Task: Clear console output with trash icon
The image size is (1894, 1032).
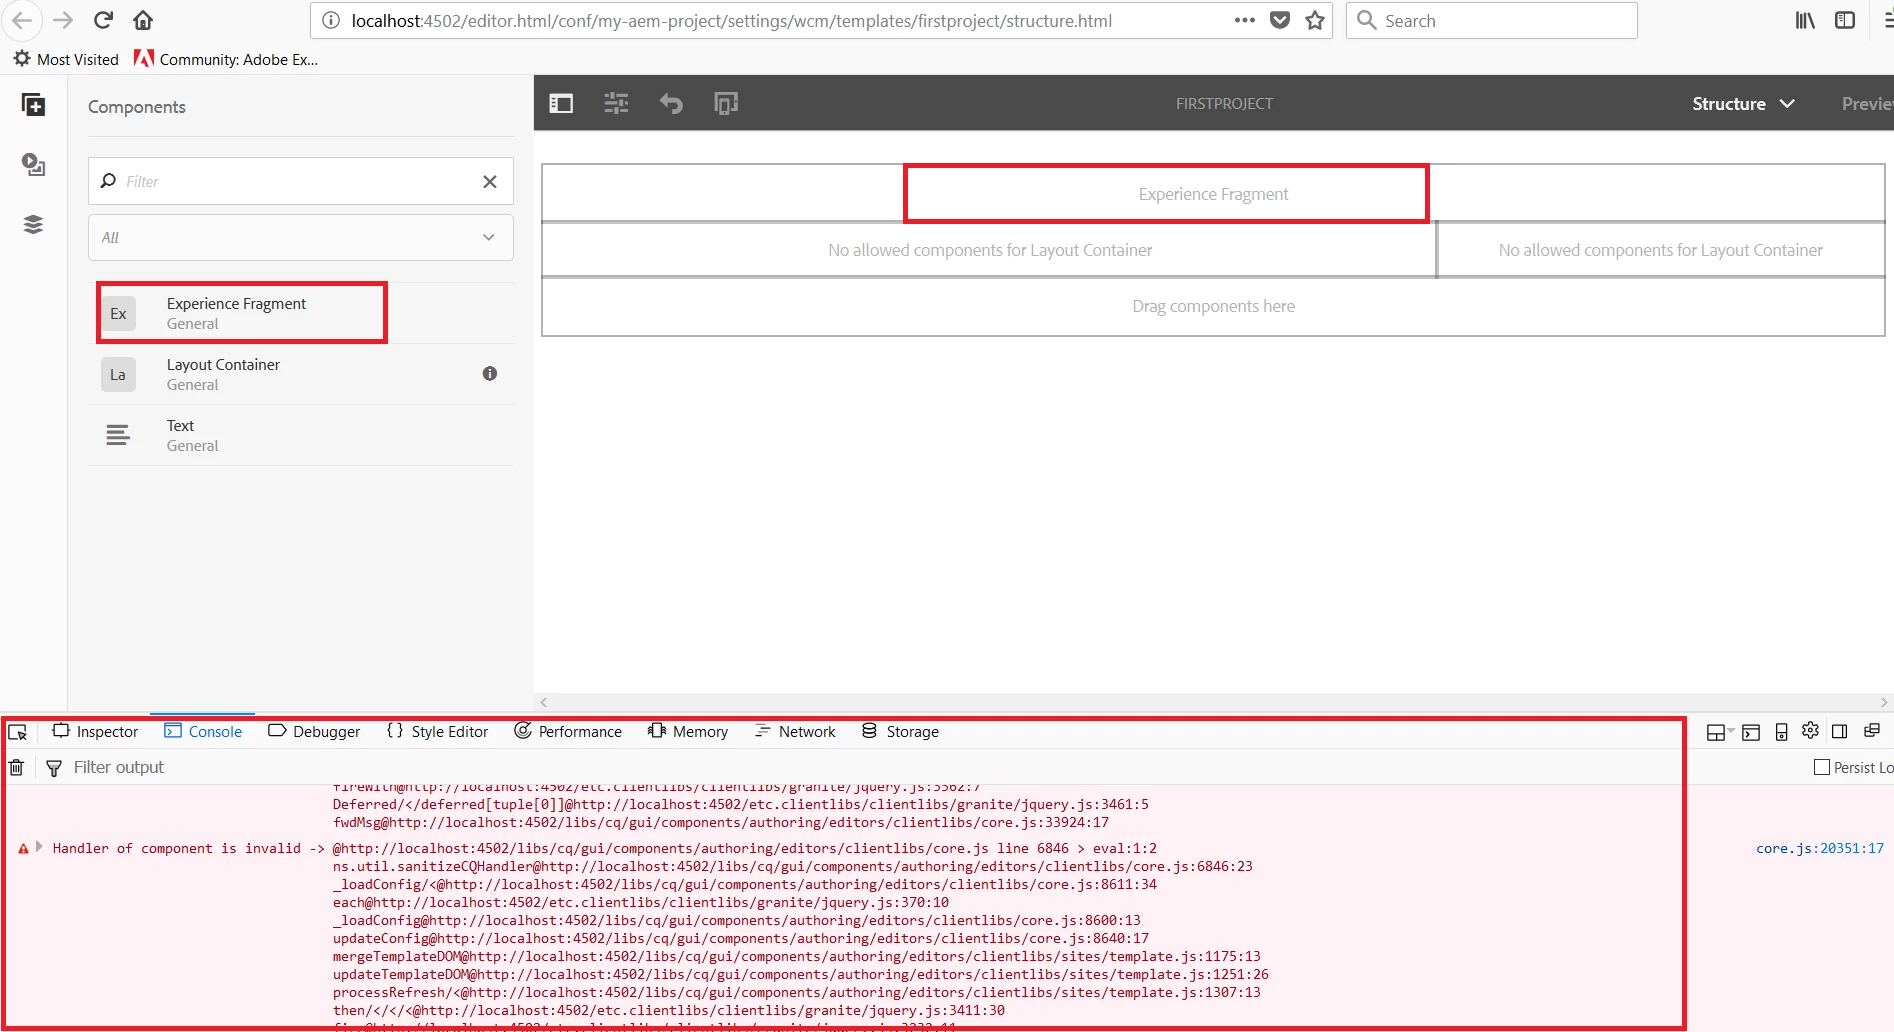Action: pyautogui.click(x=17, y=767)
